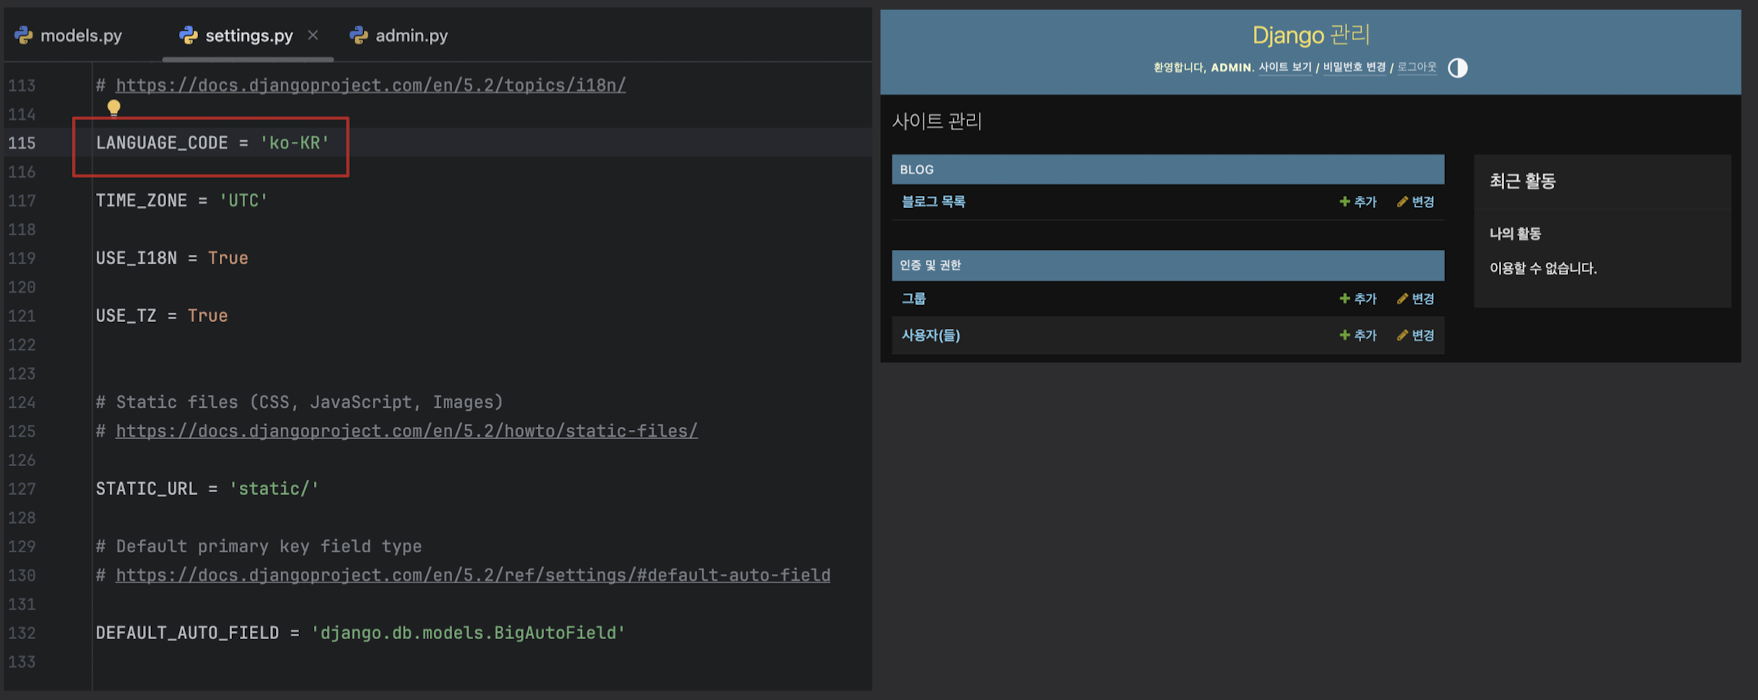Click 로그아웃 link in admin header
Viewport: 1758px width, 700px height.
pos(1416,68)
